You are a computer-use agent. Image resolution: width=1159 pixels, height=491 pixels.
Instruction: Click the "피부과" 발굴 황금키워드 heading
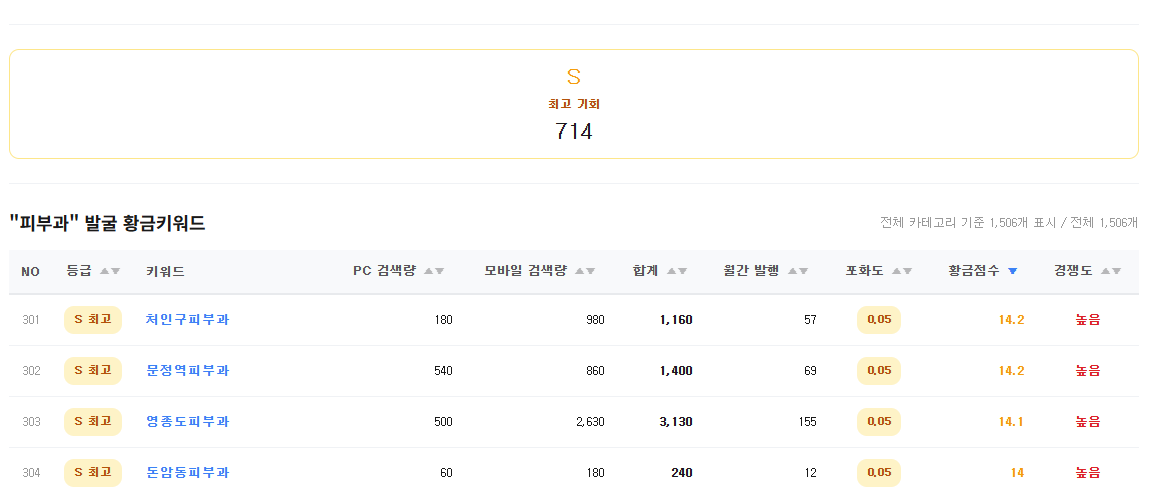[x=107, y=223]
